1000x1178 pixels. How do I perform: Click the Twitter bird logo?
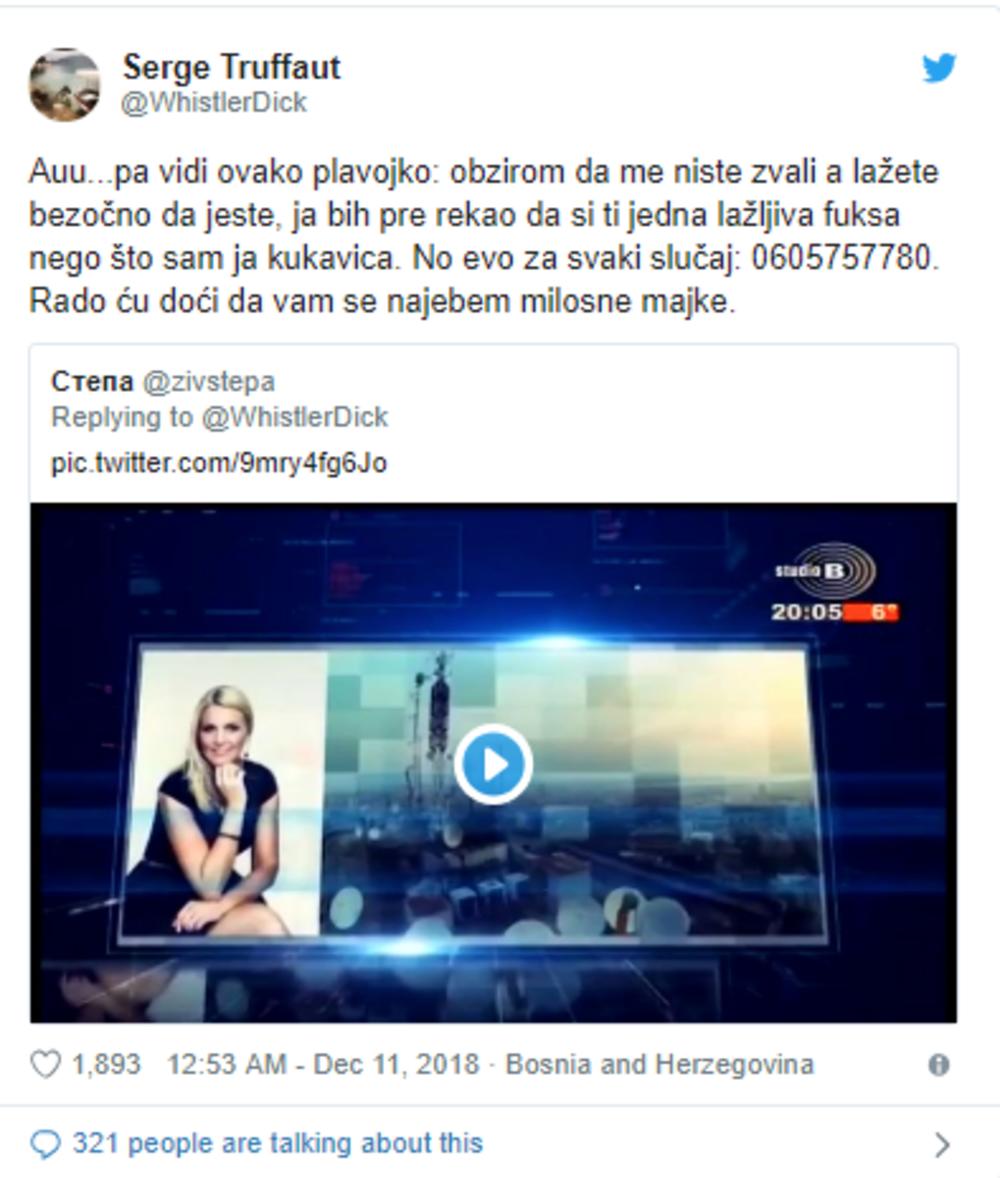point(939,68)
